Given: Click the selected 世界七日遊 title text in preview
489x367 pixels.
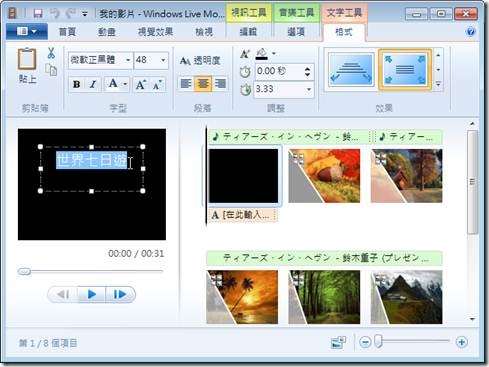Looking at the screenshot, I should [x=91, y=160].
